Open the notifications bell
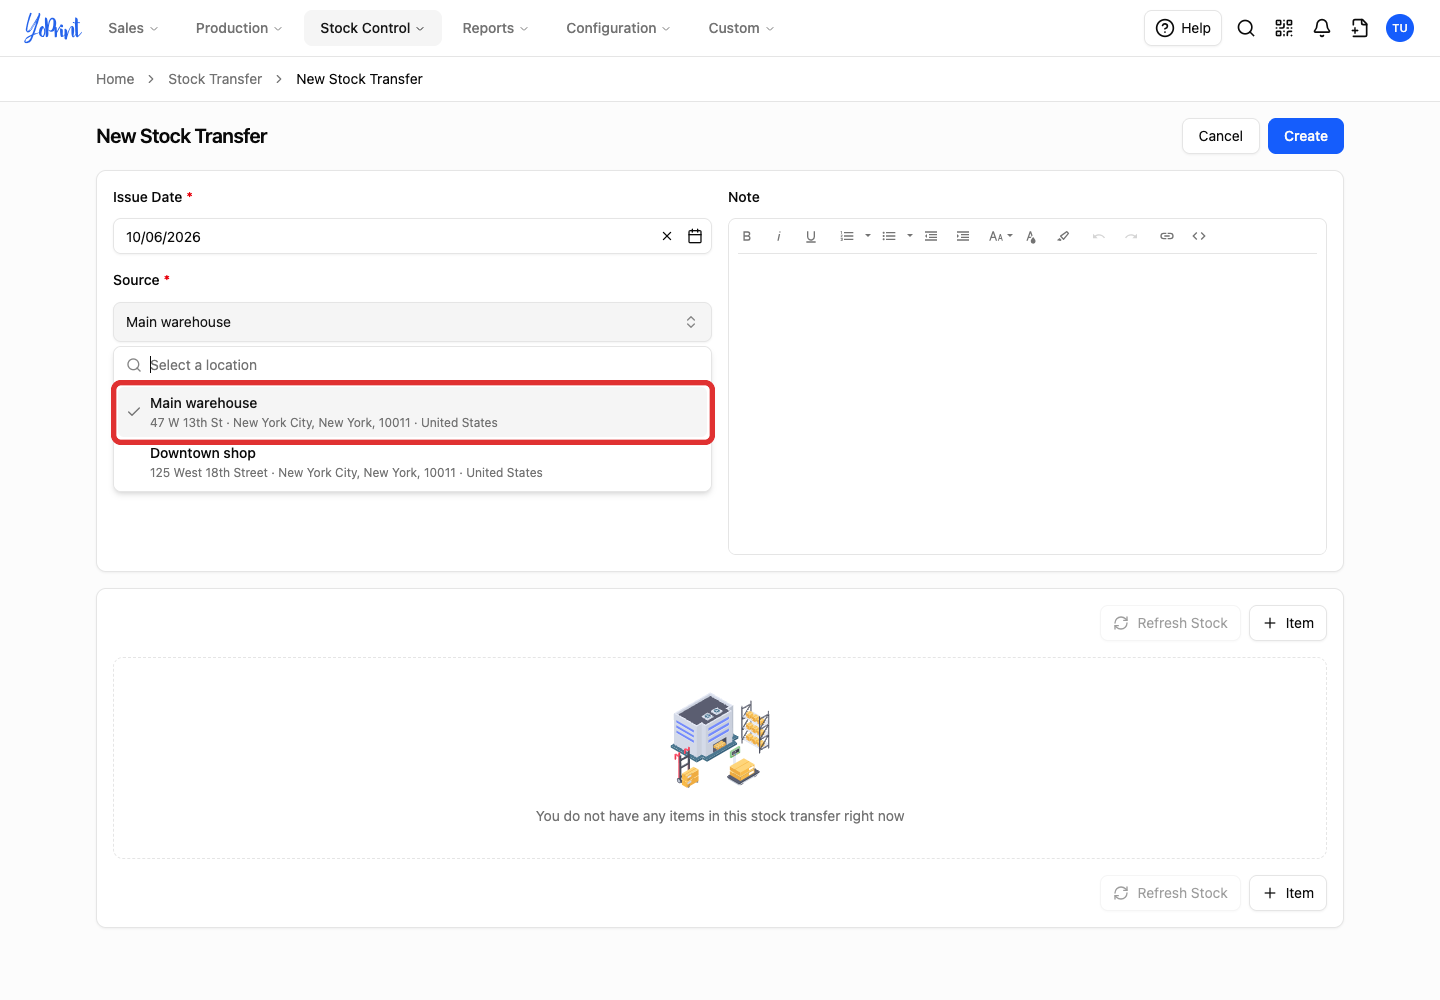 click(1322, 28)
